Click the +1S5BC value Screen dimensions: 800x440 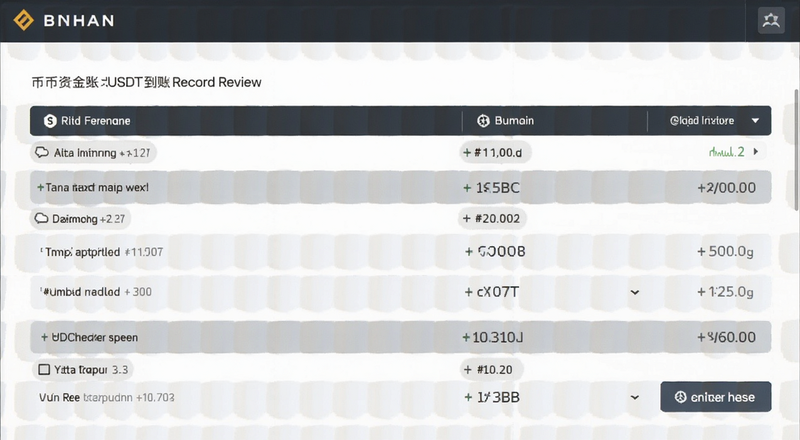click(491, 188)
